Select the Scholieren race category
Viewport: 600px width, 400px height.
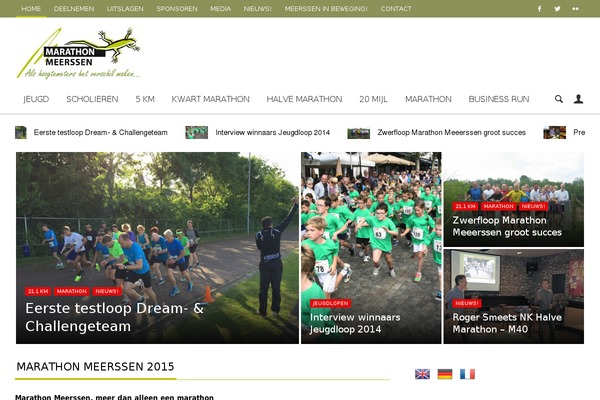click(x=92, y=99)
